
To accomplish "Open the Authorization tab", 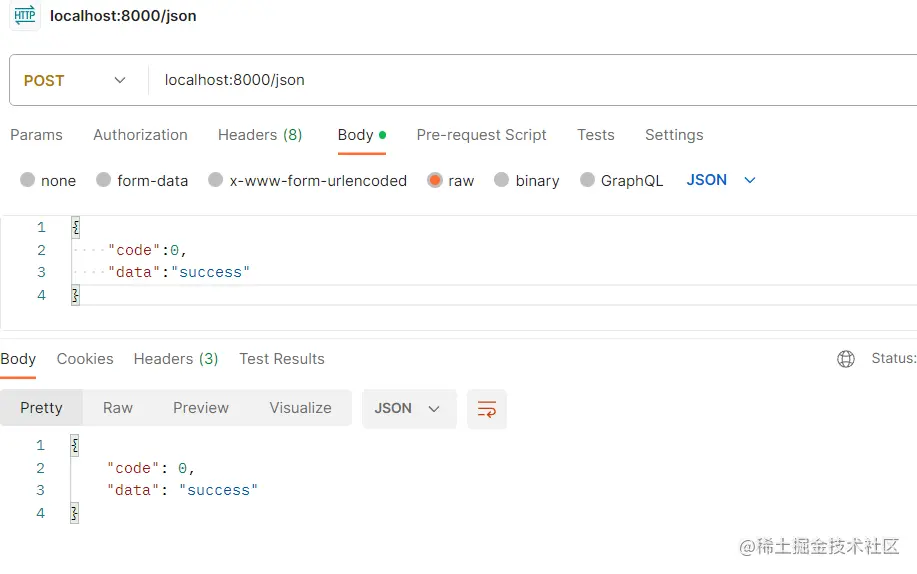I will pyautogui.click(x=140, y=135).
